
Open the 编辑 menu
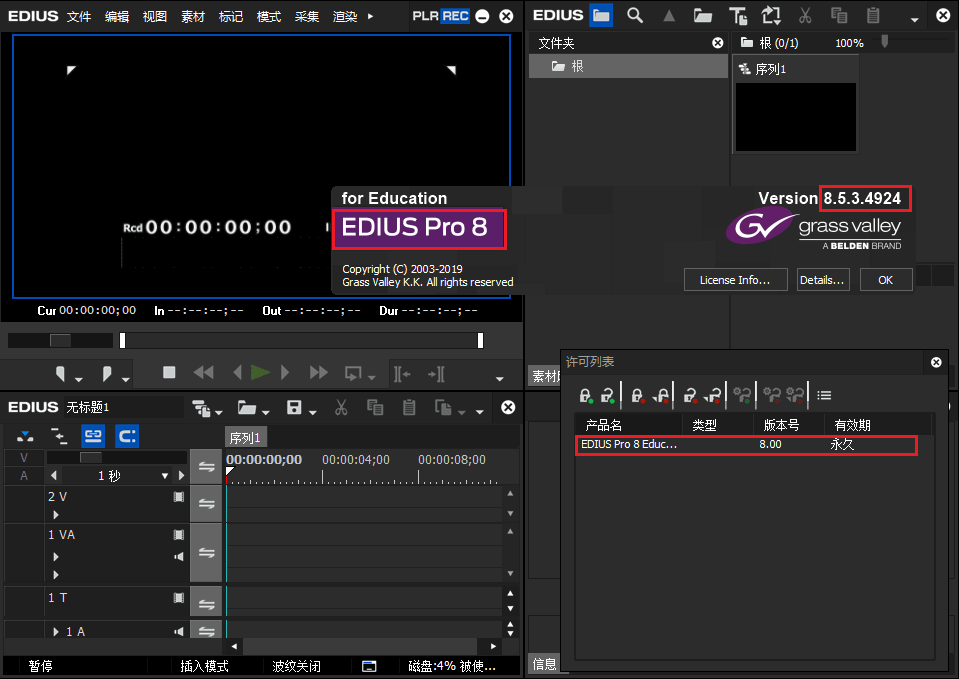point(117,17)
